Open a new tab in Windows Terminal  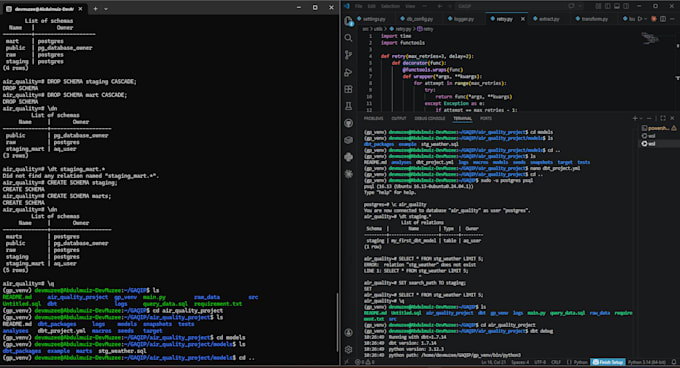tap(95, 8)
